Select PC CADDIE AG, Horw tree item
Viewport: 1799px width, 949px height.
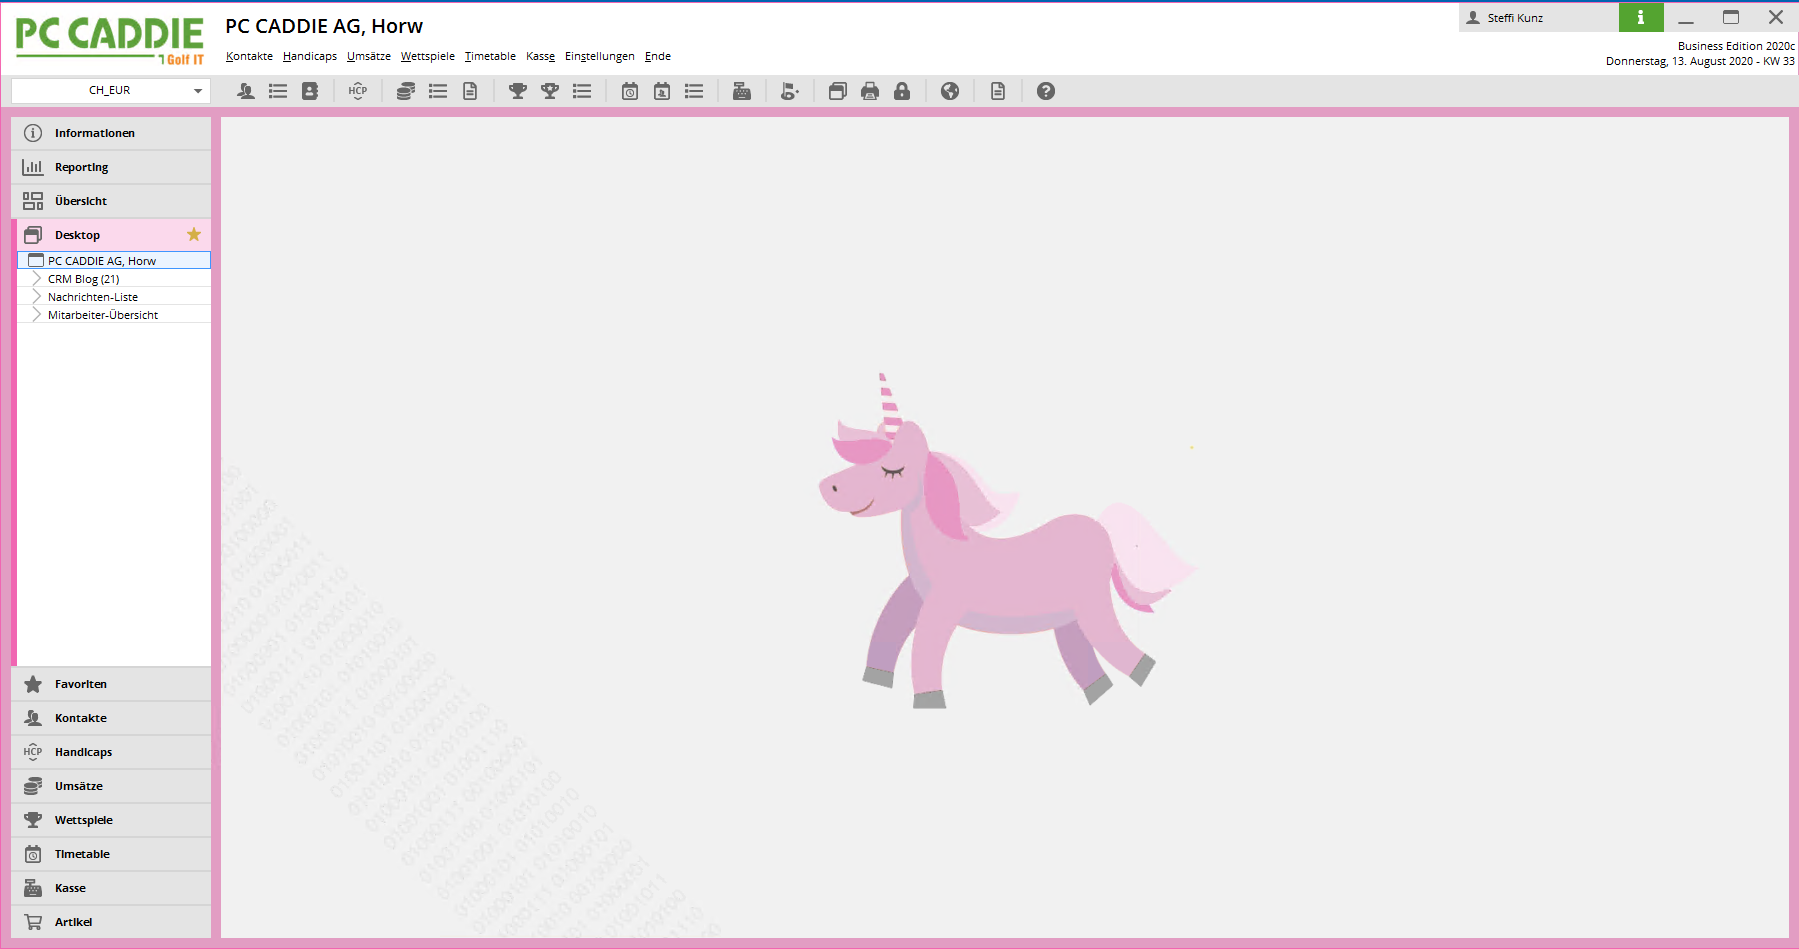(x=102, y=261)
